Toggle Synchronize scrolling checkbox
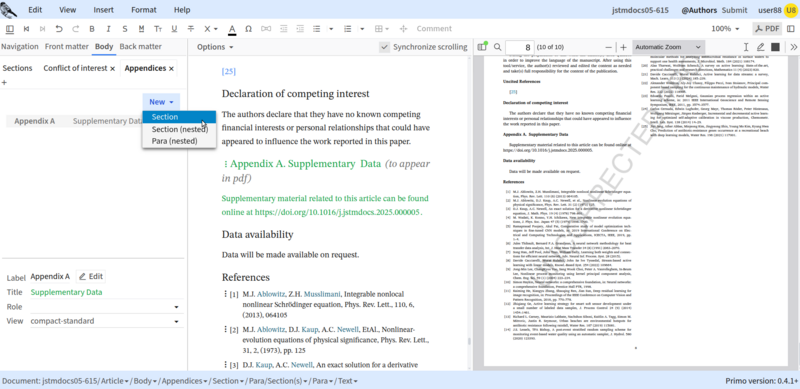This screenshot has width=800, height=389. 385,47
